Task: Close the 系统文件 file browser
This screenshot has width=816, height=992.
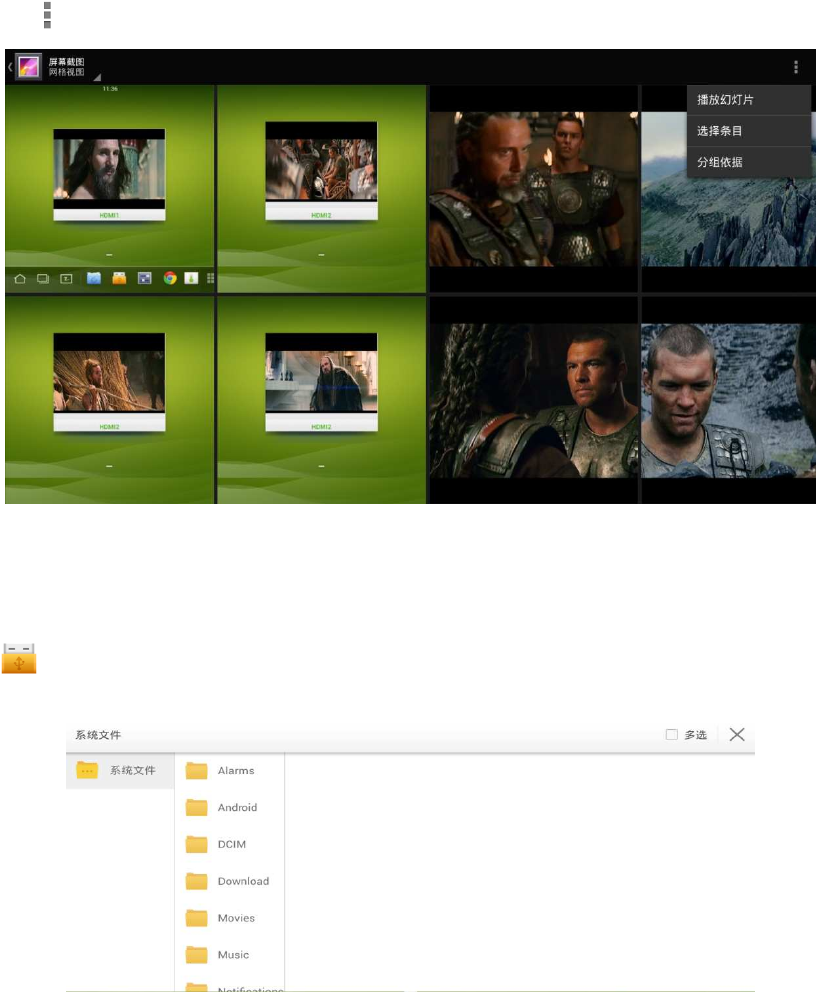Action: [737, 735]
